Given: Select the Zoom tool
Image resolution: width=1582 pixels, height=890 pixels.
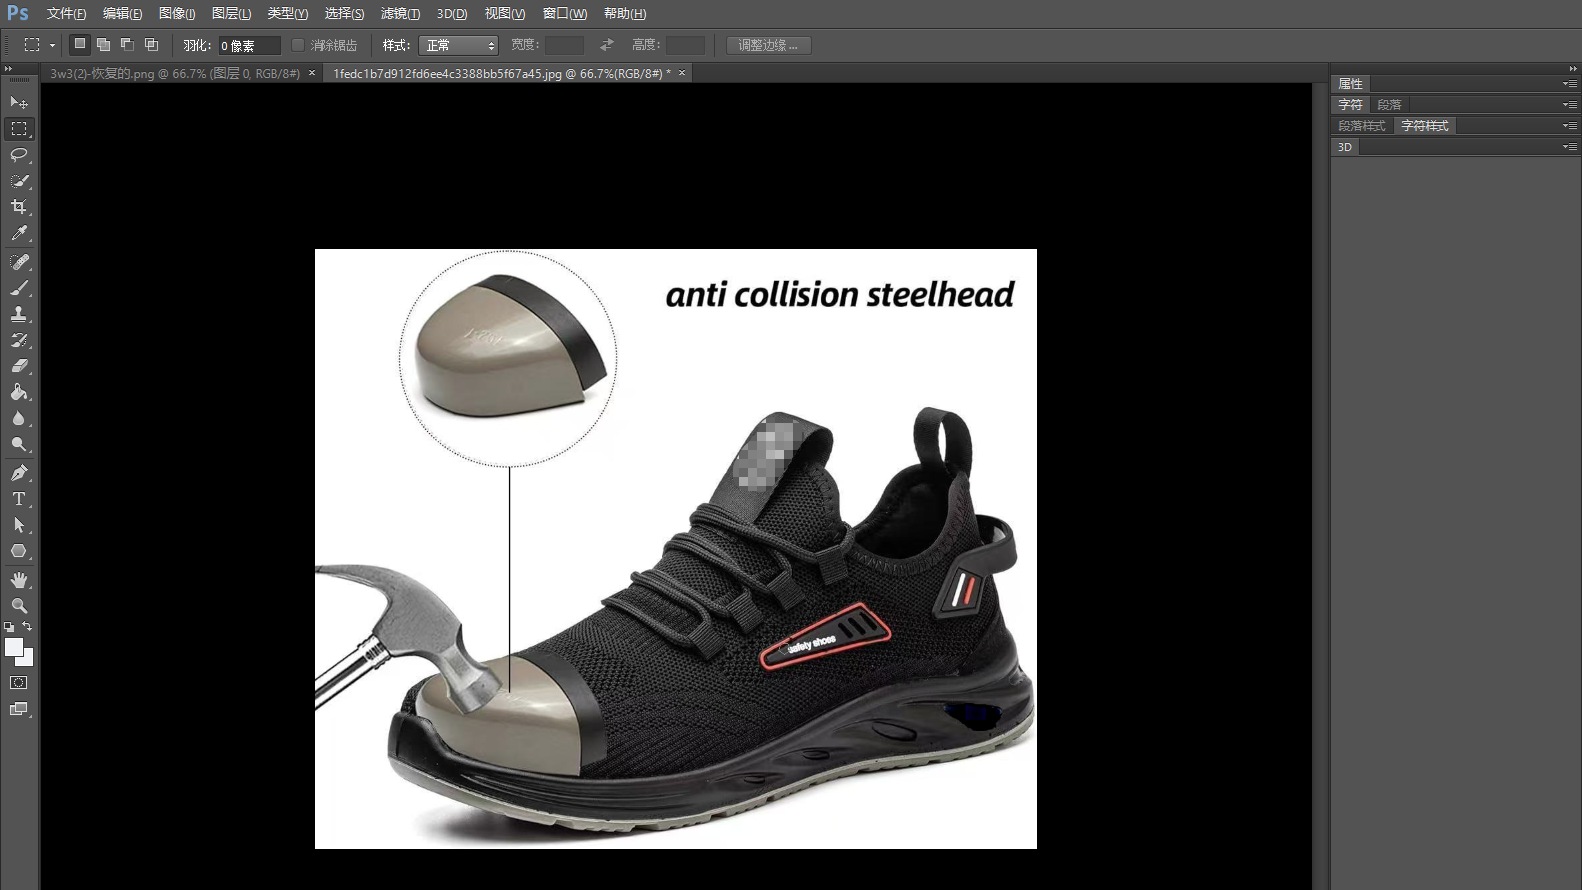Looking at the screenshot, I should click(x=19, y=606).
